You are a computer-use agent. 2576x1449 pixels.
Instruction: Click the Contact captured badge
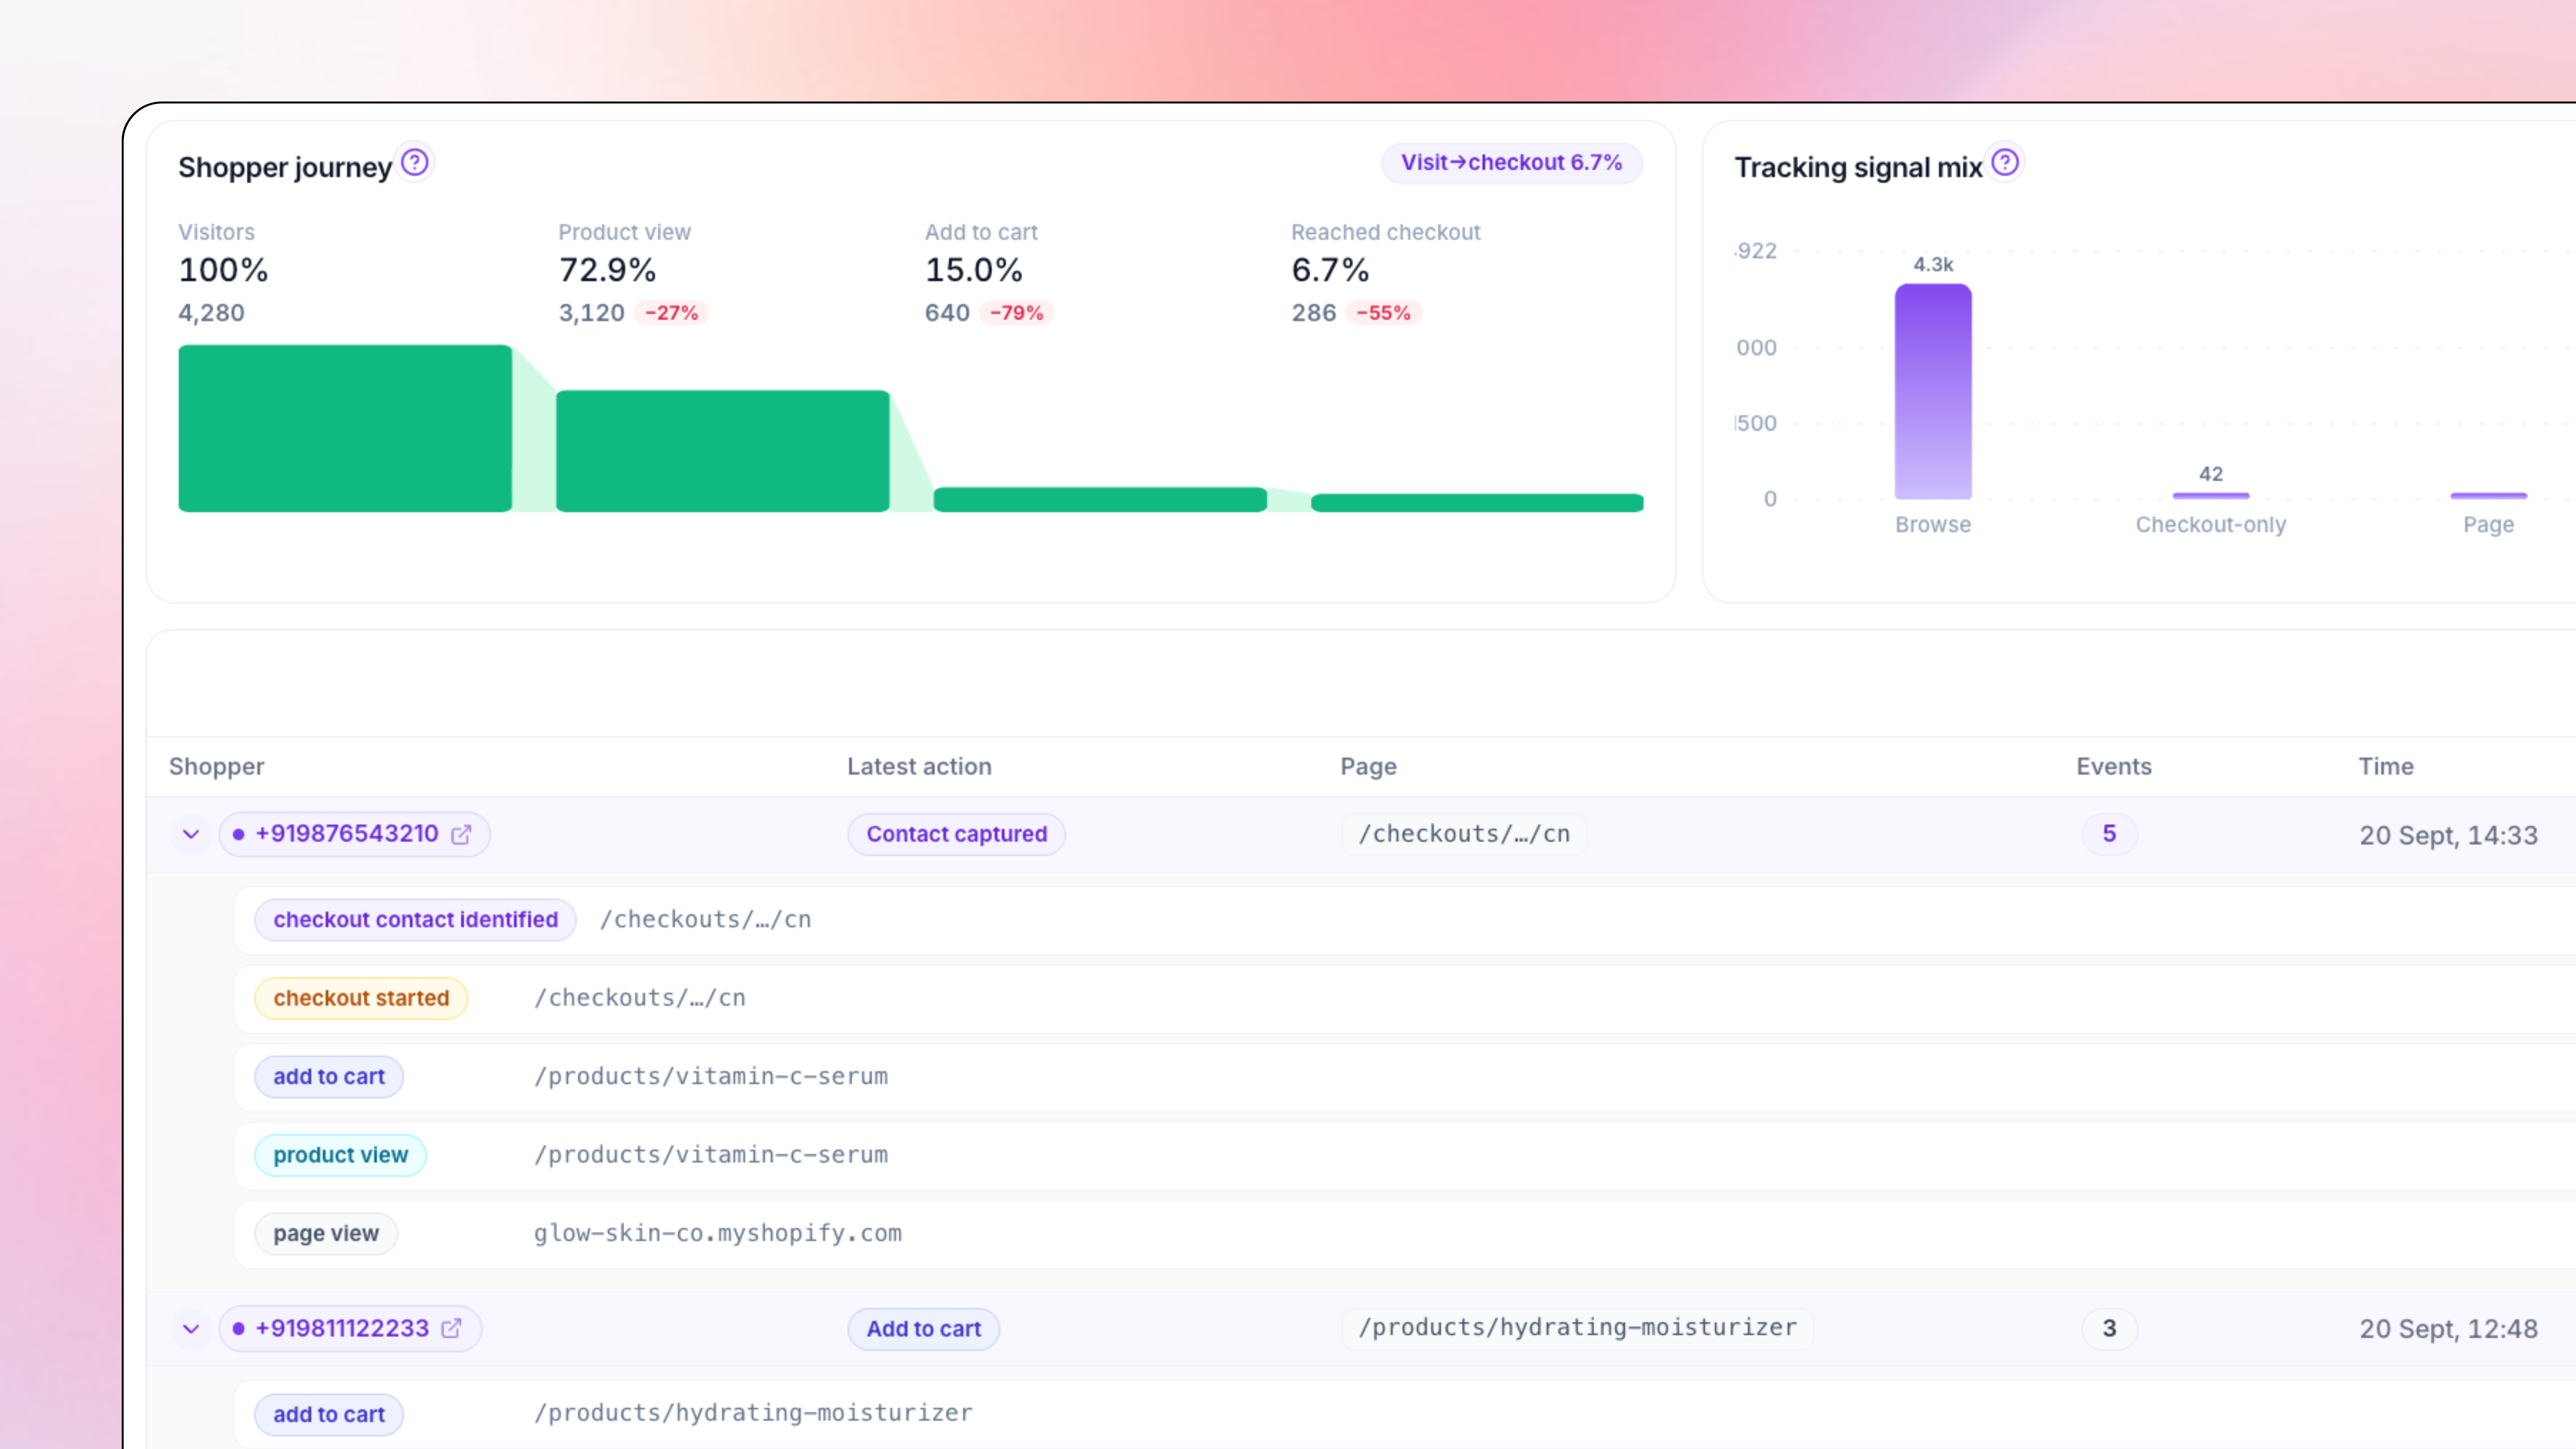tap(956, 834)
